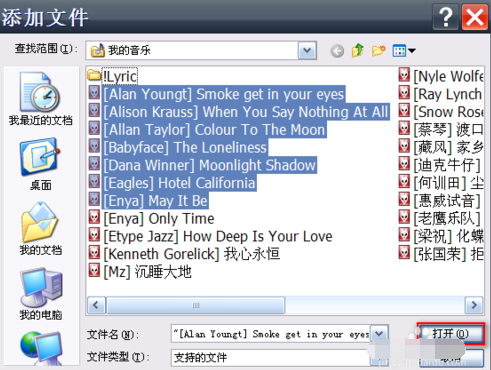This screenshot has width=491, height=370.
Task: Open 我最近的文档 recent documents shortcut
Action: tap(41, 99)
